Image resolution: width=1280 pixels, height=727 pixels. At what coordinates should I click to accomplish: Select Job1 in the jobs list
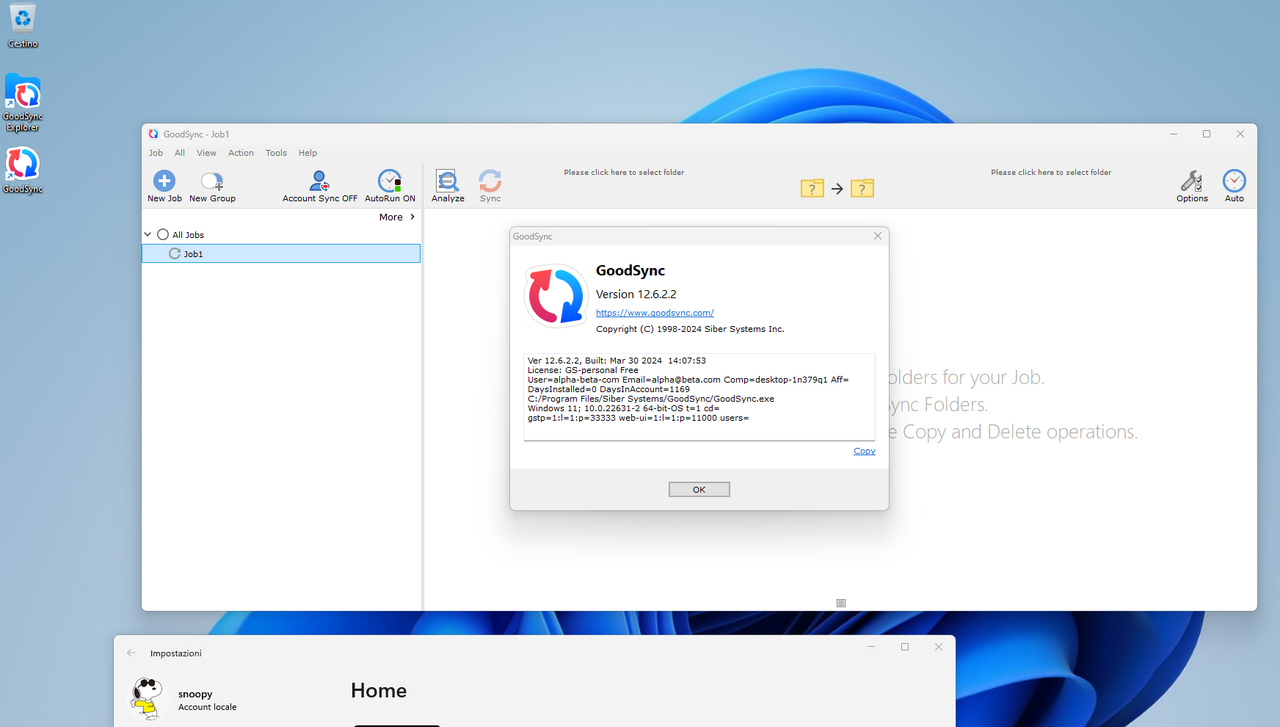pos(281,254)
